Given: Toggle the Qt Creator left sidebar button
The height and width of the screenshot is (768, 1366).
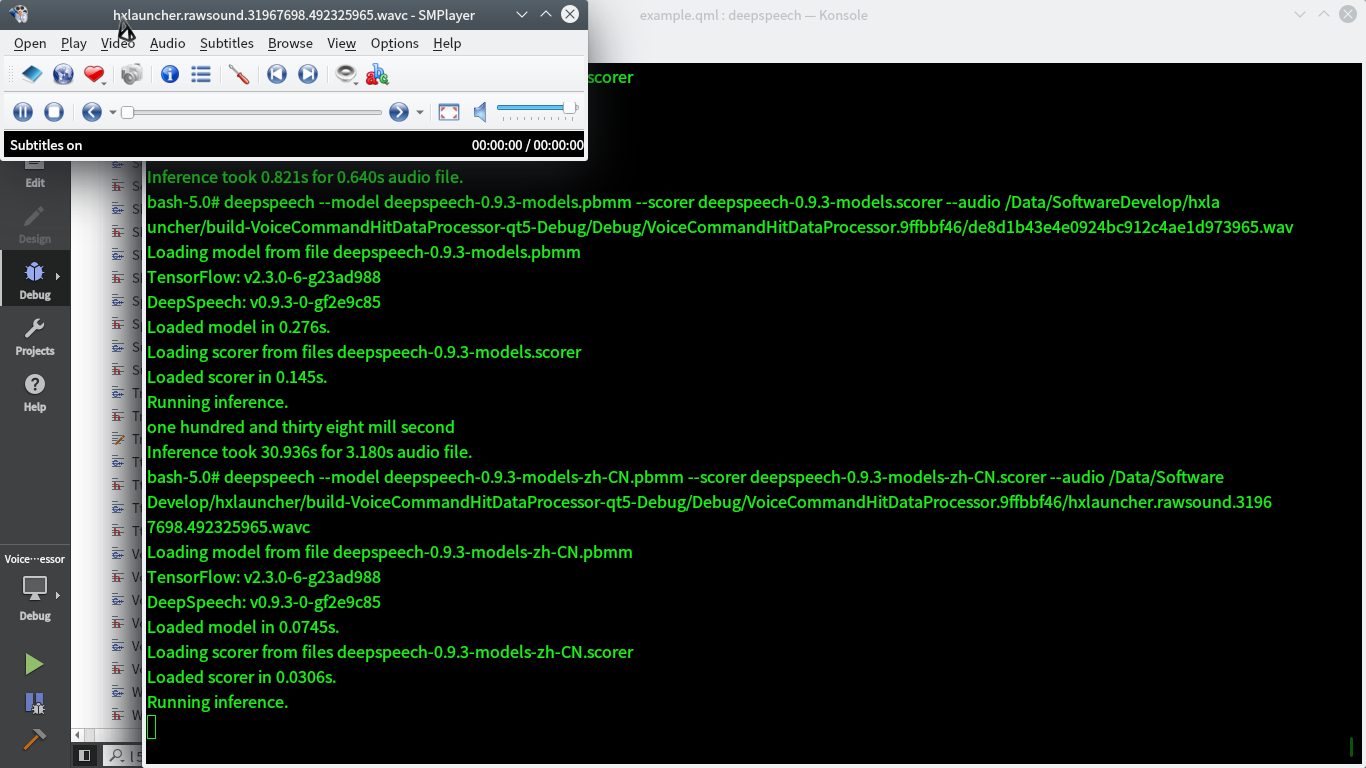Looking at the screenshot, I should pos(85,756).
